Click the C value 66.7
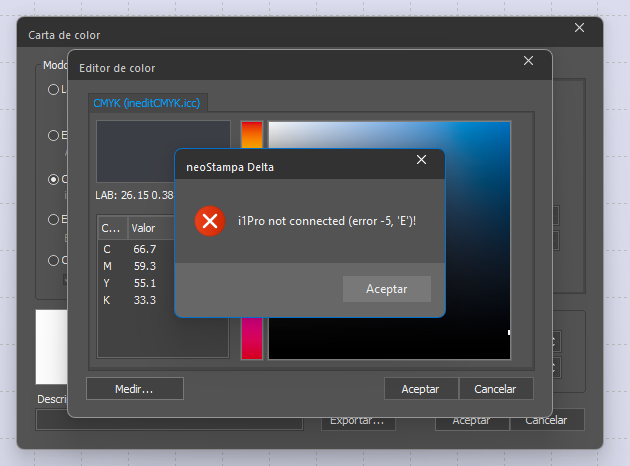The height and width of the screenshot is (466, 630). coord(145,249)
